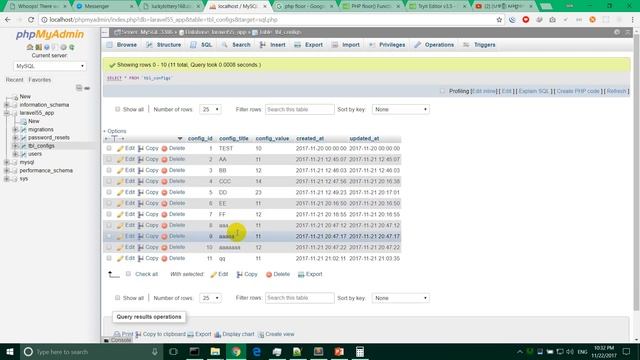Click the phpMyAdmin home icon
Image resolution: width=640 pixels, height=360 pixels.
[x=30, y=47]
